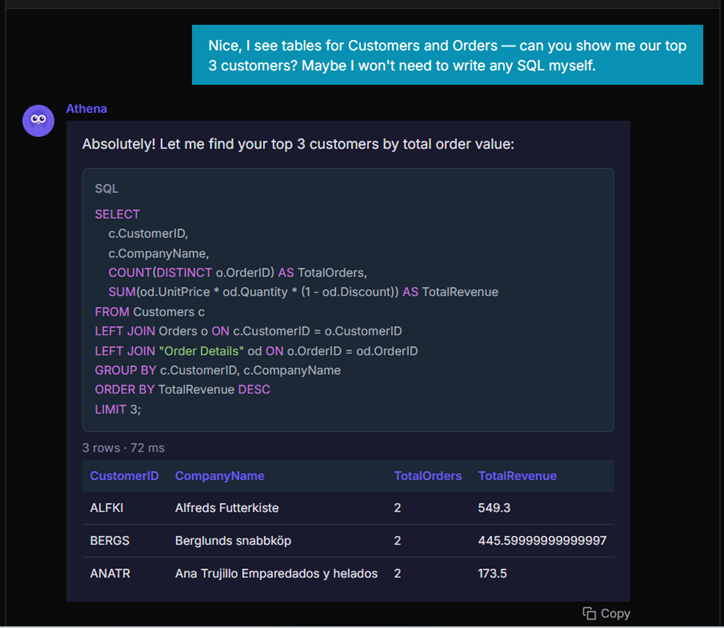Select the ALFKI customer ID cell

[105, 508]
